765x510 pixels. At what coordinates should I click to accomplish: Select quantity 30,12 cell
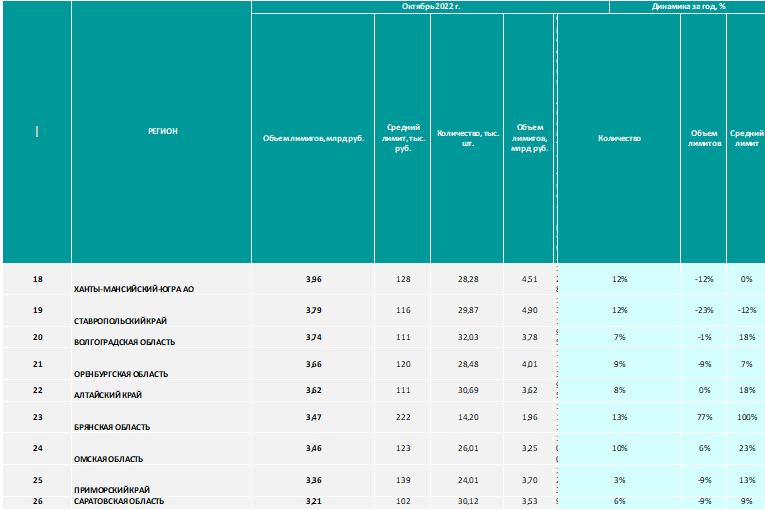(x=467, y=502)
